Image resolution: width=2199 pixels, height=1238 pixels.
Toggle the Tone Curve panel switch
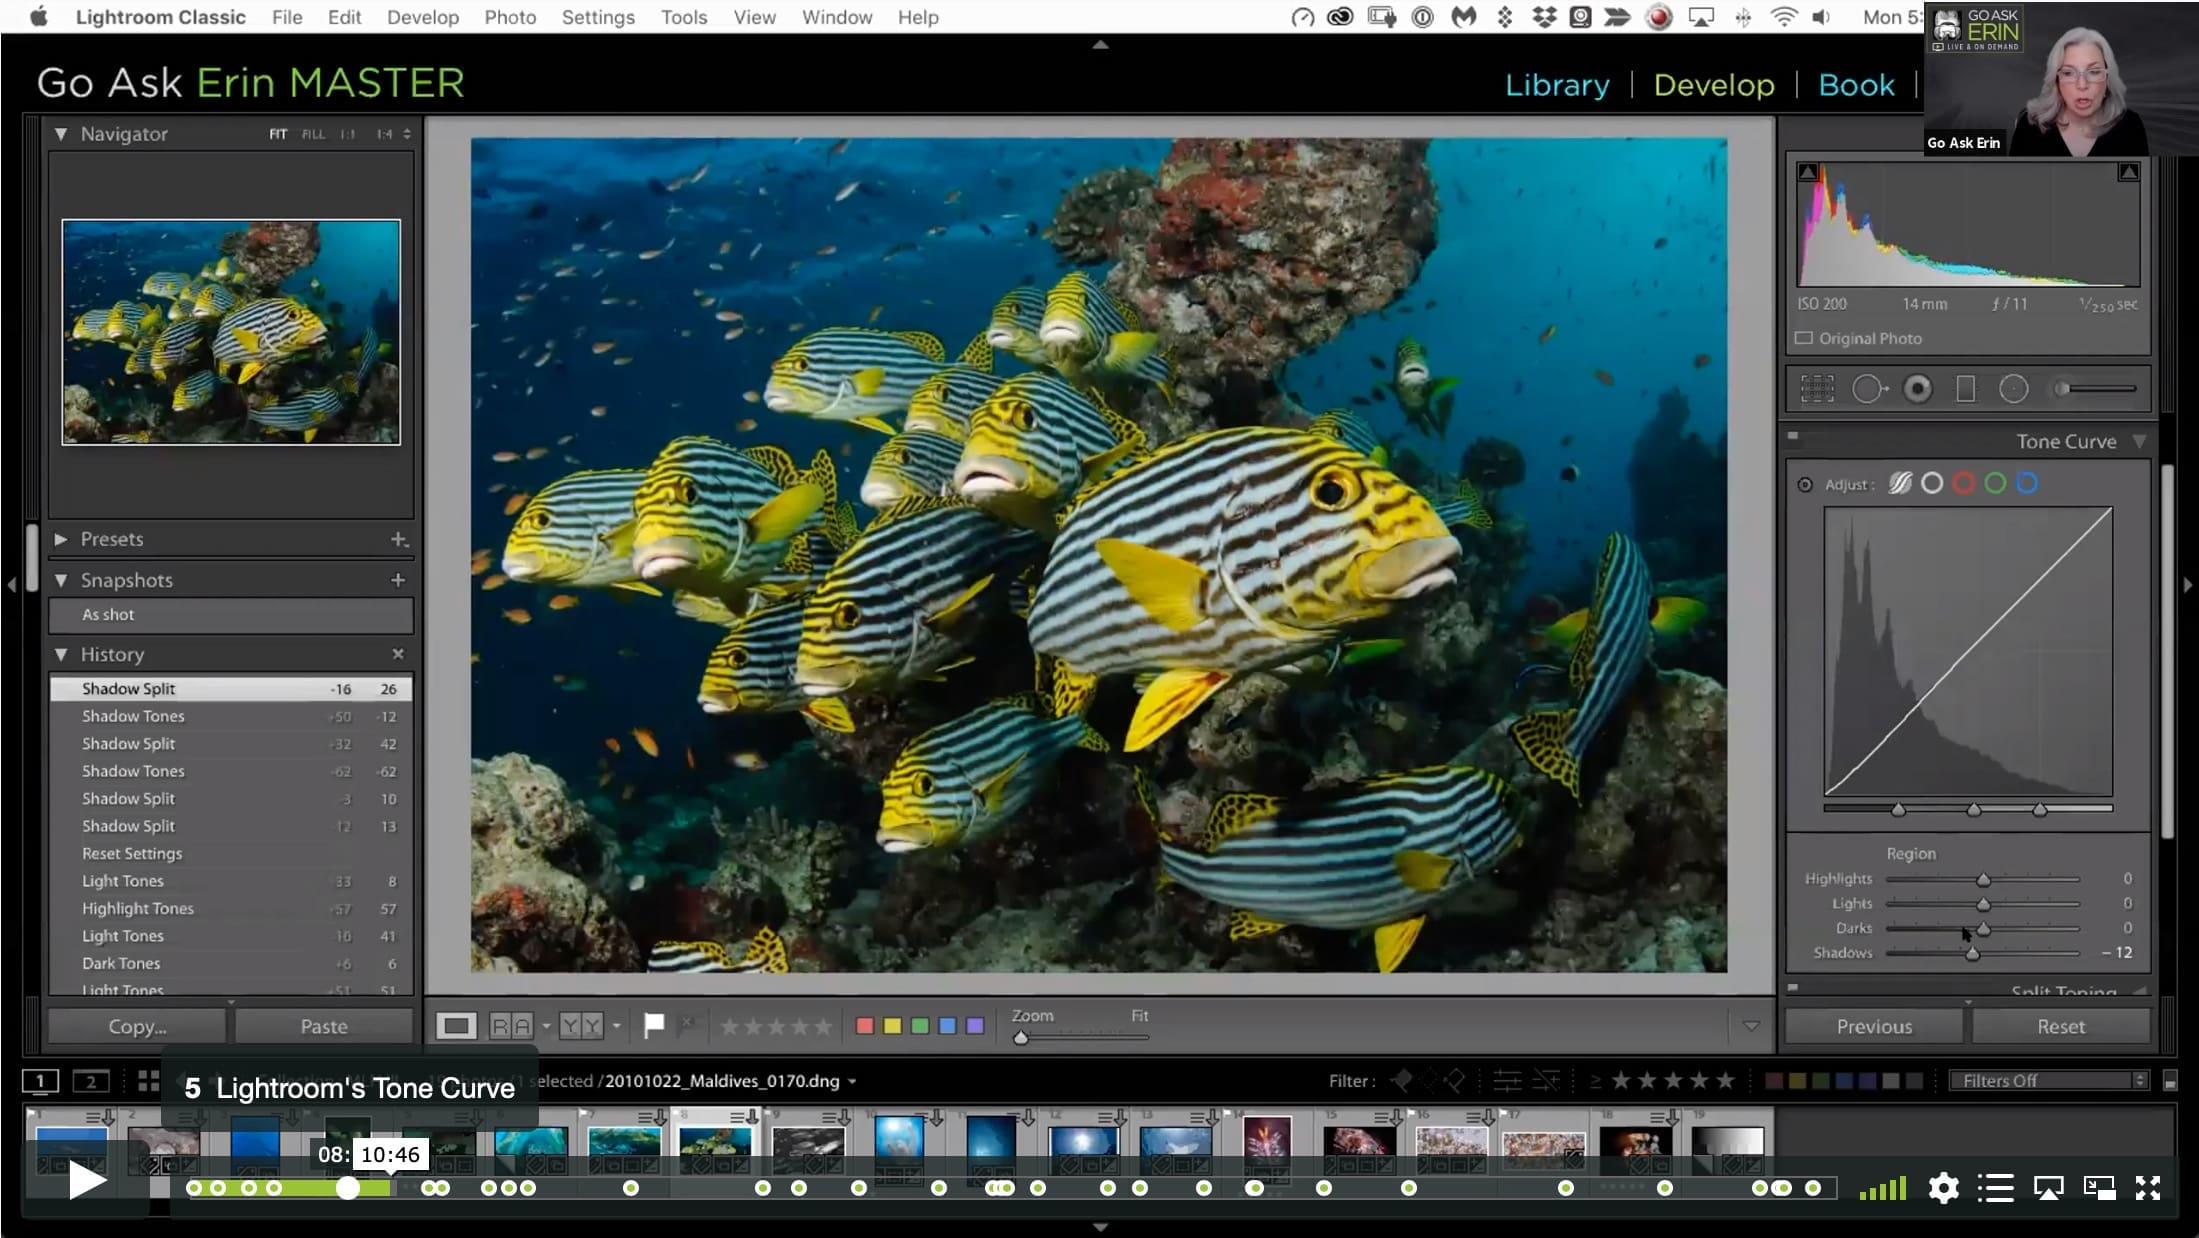tap(1793, 436)
